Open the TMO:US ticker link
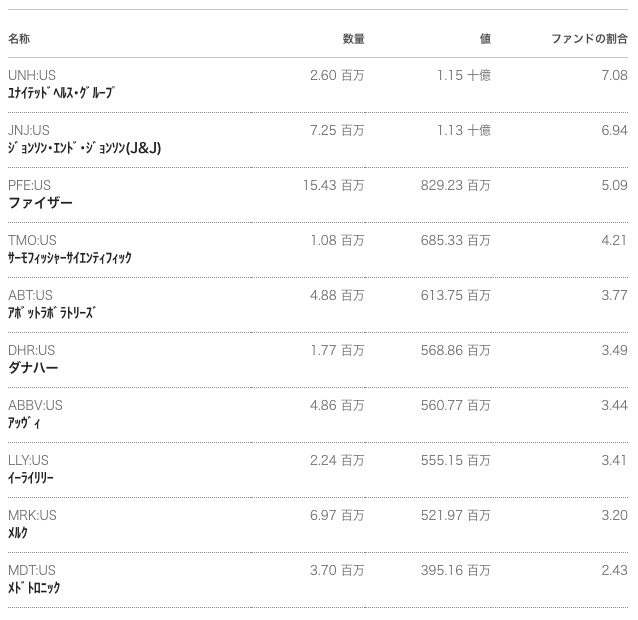The height and width of the screenshot is (620, 638). click(32, 240)
